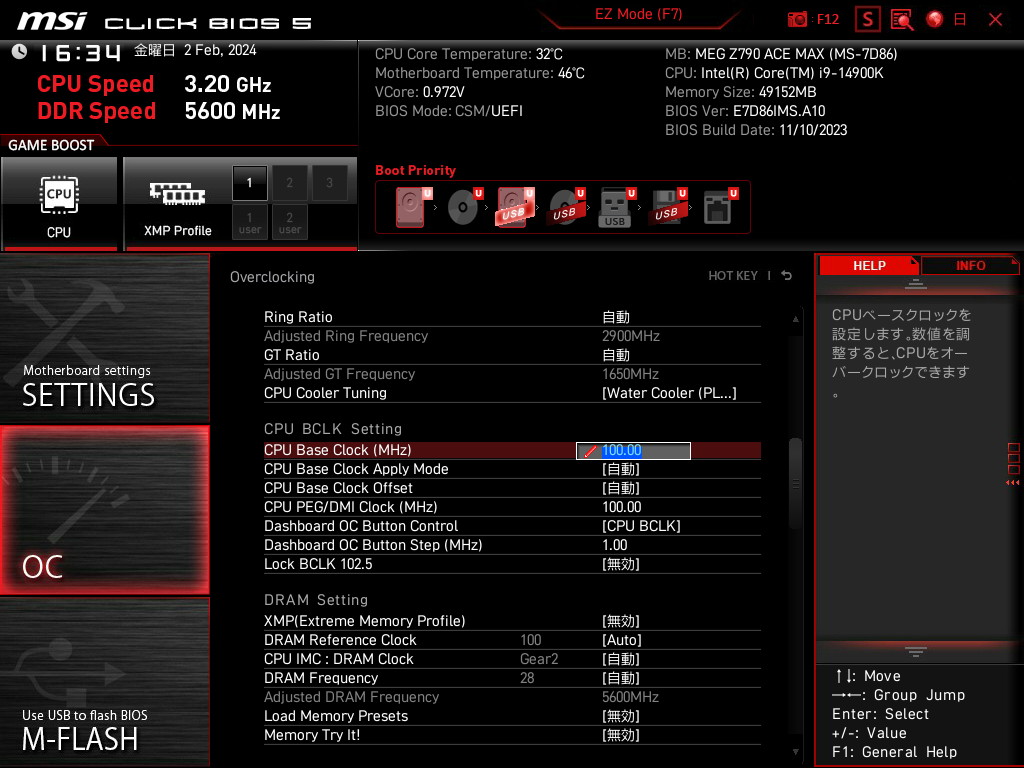Click the back arrow next to HOT KEY
Screen dimensions: 1024x768
[787, 276]
